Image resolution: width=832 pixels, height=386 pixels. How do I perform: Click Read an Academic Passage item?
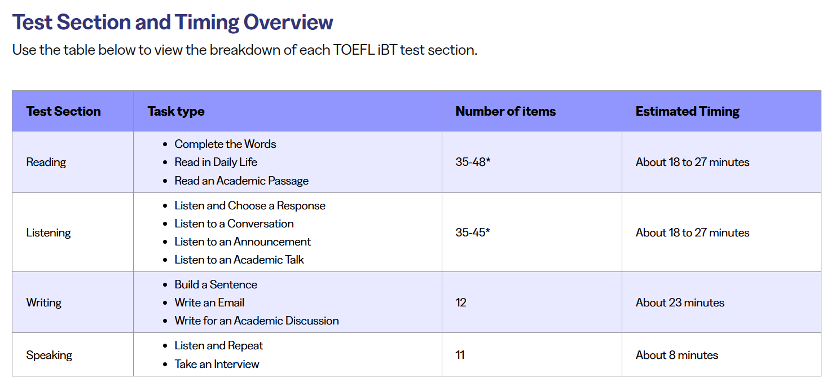point(241,181)
